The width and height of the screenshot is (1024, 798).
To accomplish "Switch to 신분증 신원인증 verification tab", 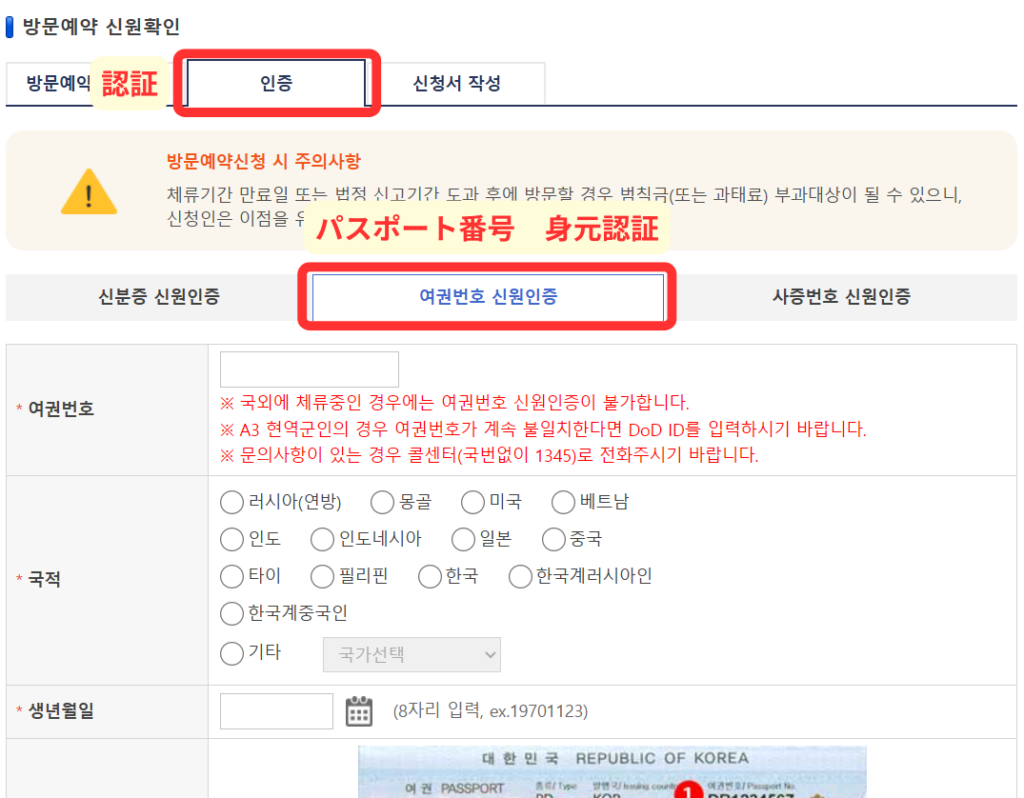I will (158, 297).
